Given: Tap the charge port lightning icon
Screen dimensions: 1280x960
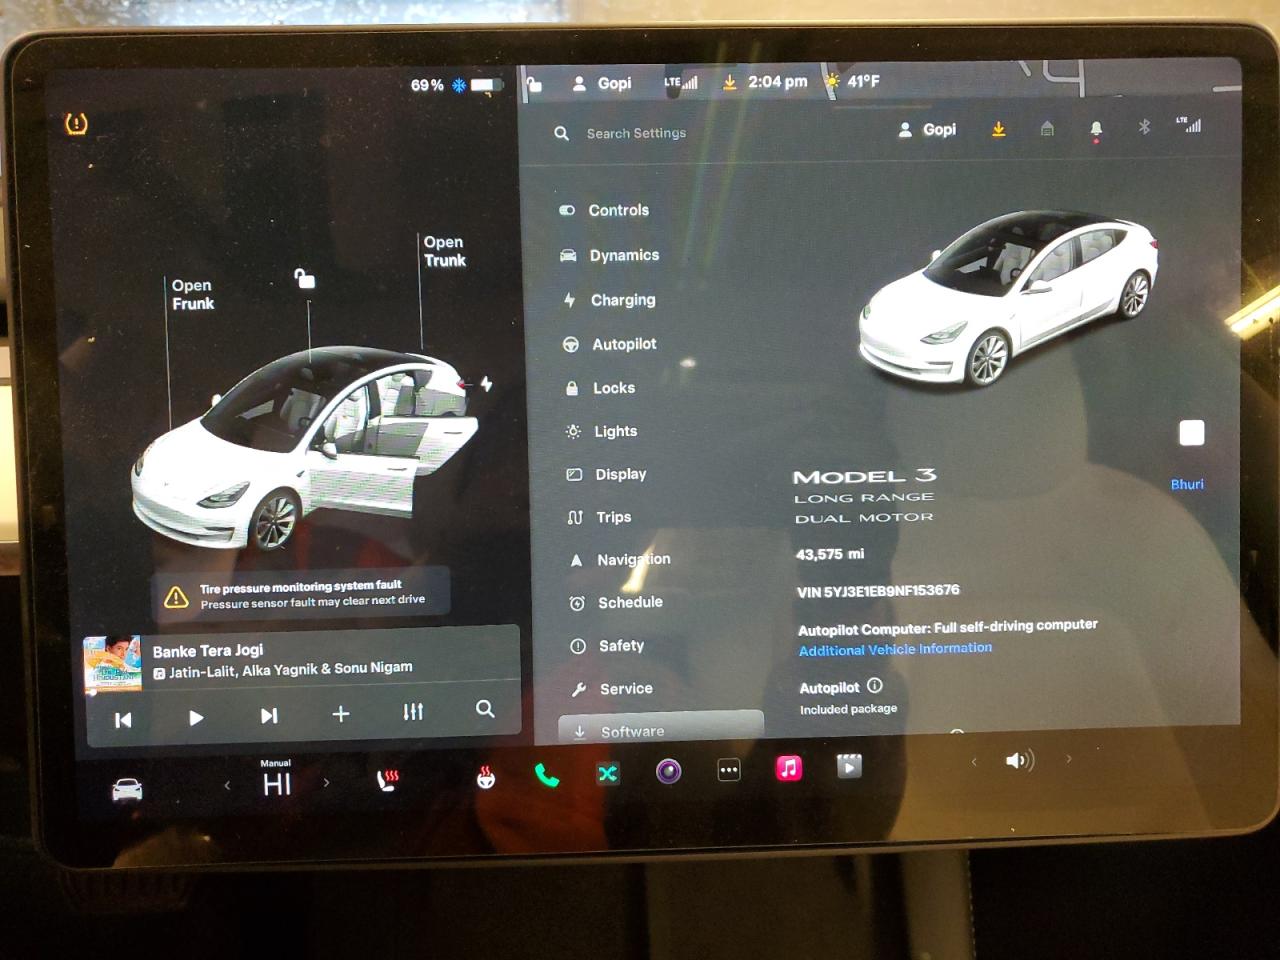Looking at the screenshot, I should 486,383.
